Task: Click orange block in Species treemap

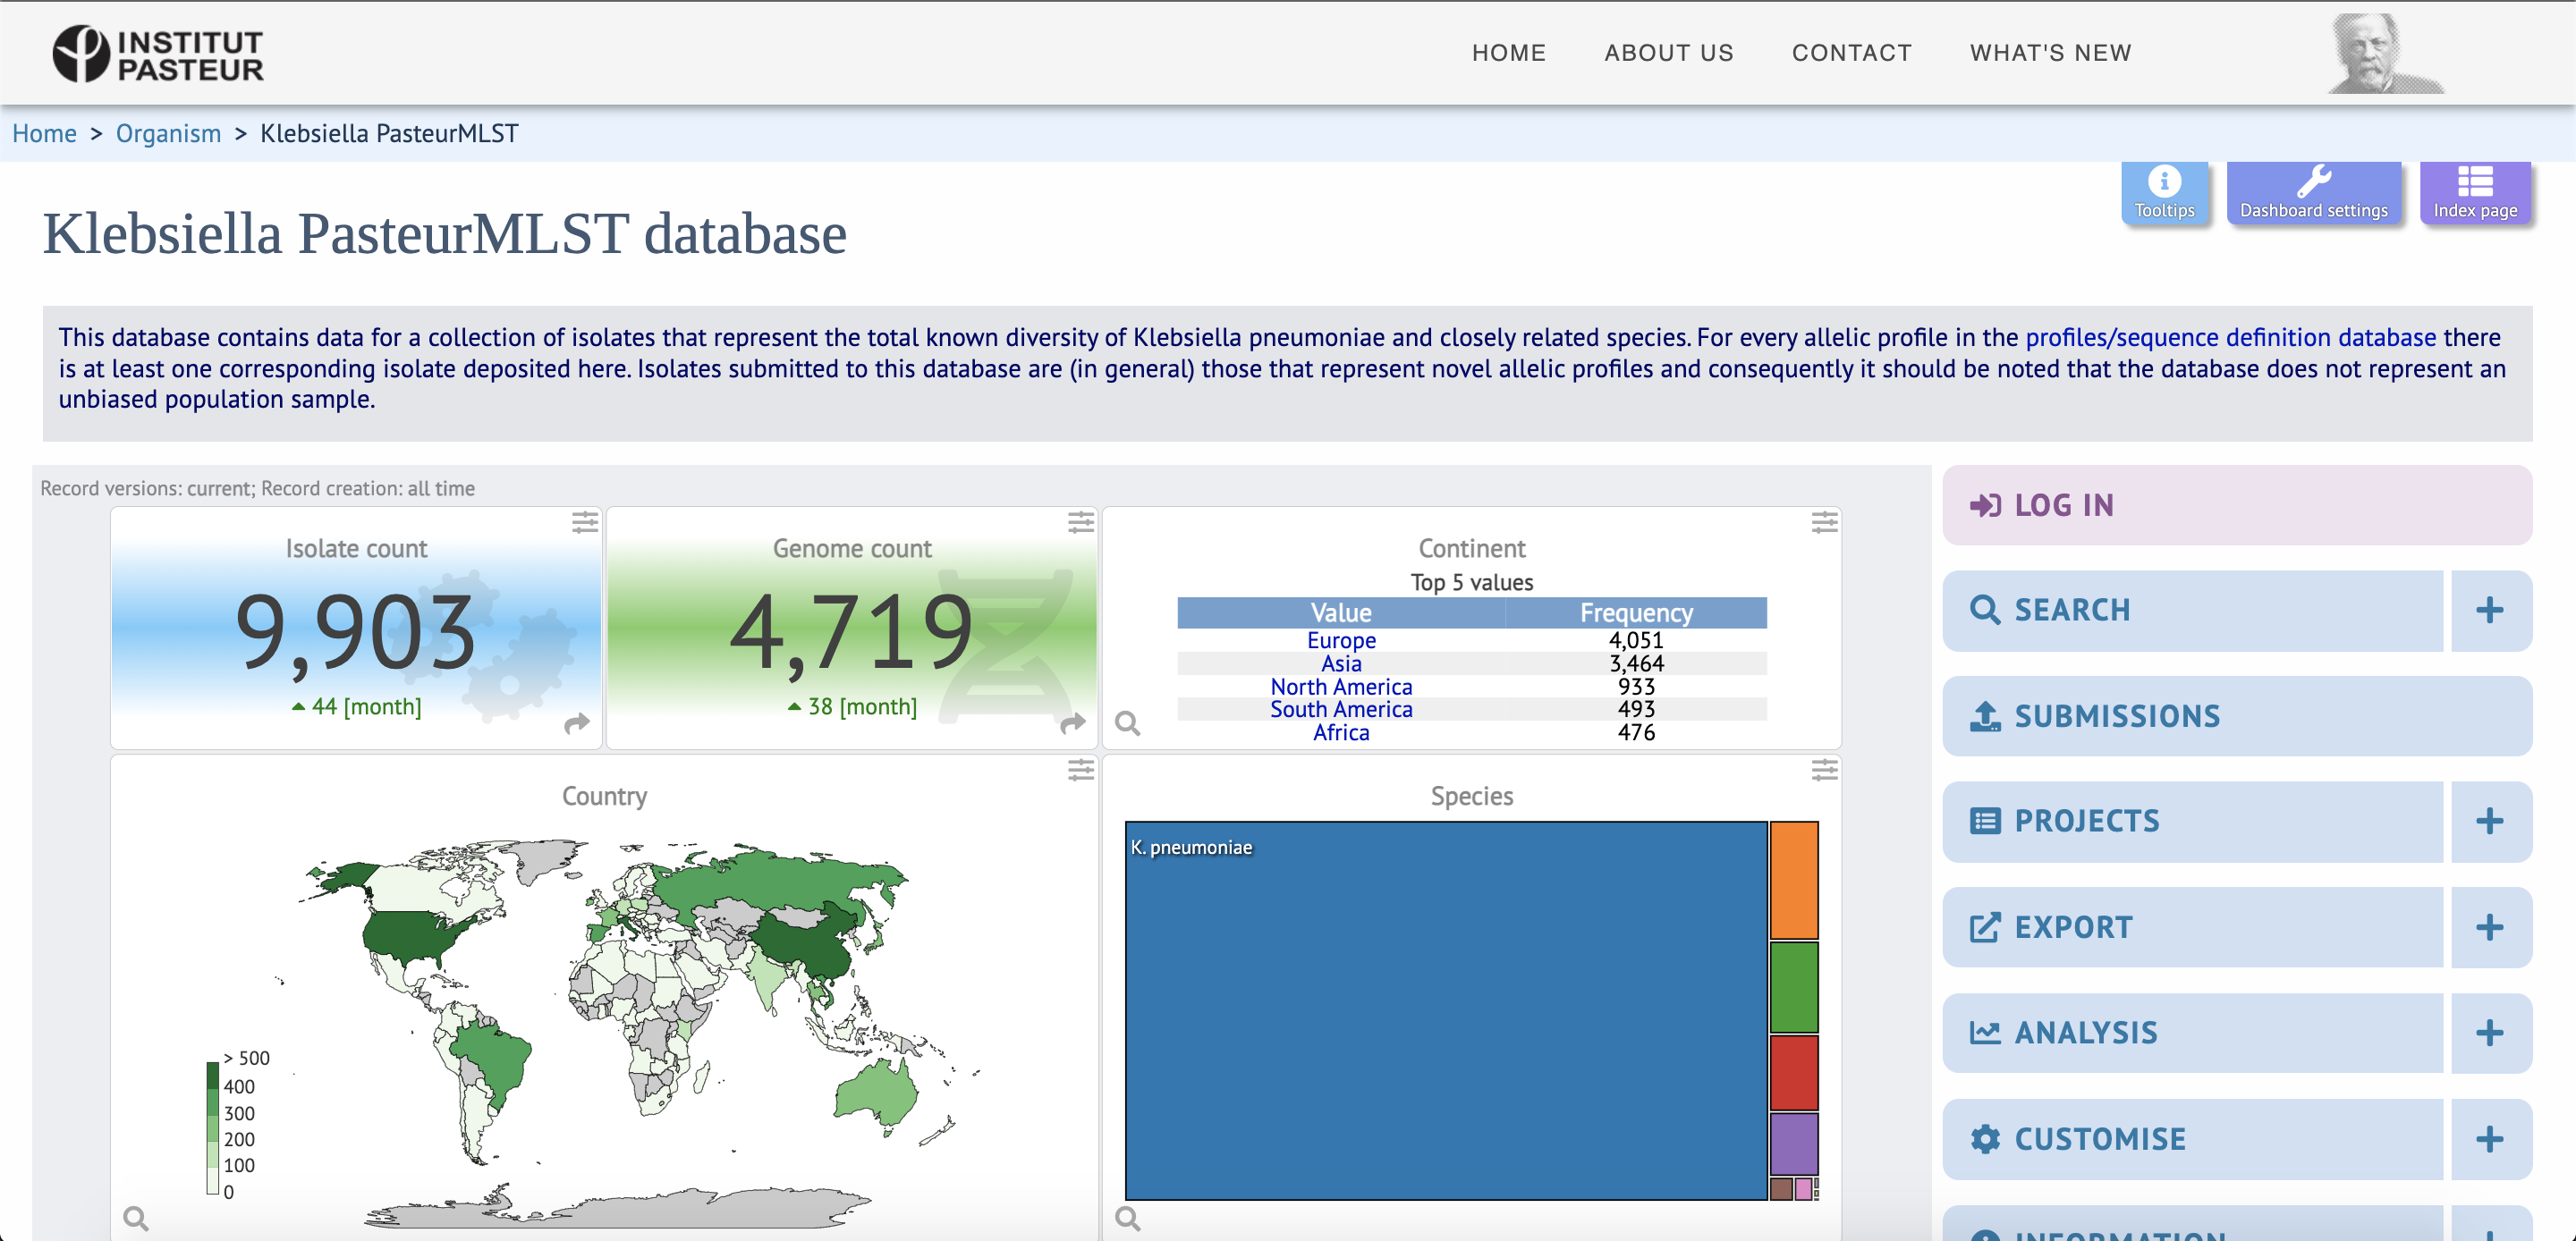Action: (x=1794, y=880)
